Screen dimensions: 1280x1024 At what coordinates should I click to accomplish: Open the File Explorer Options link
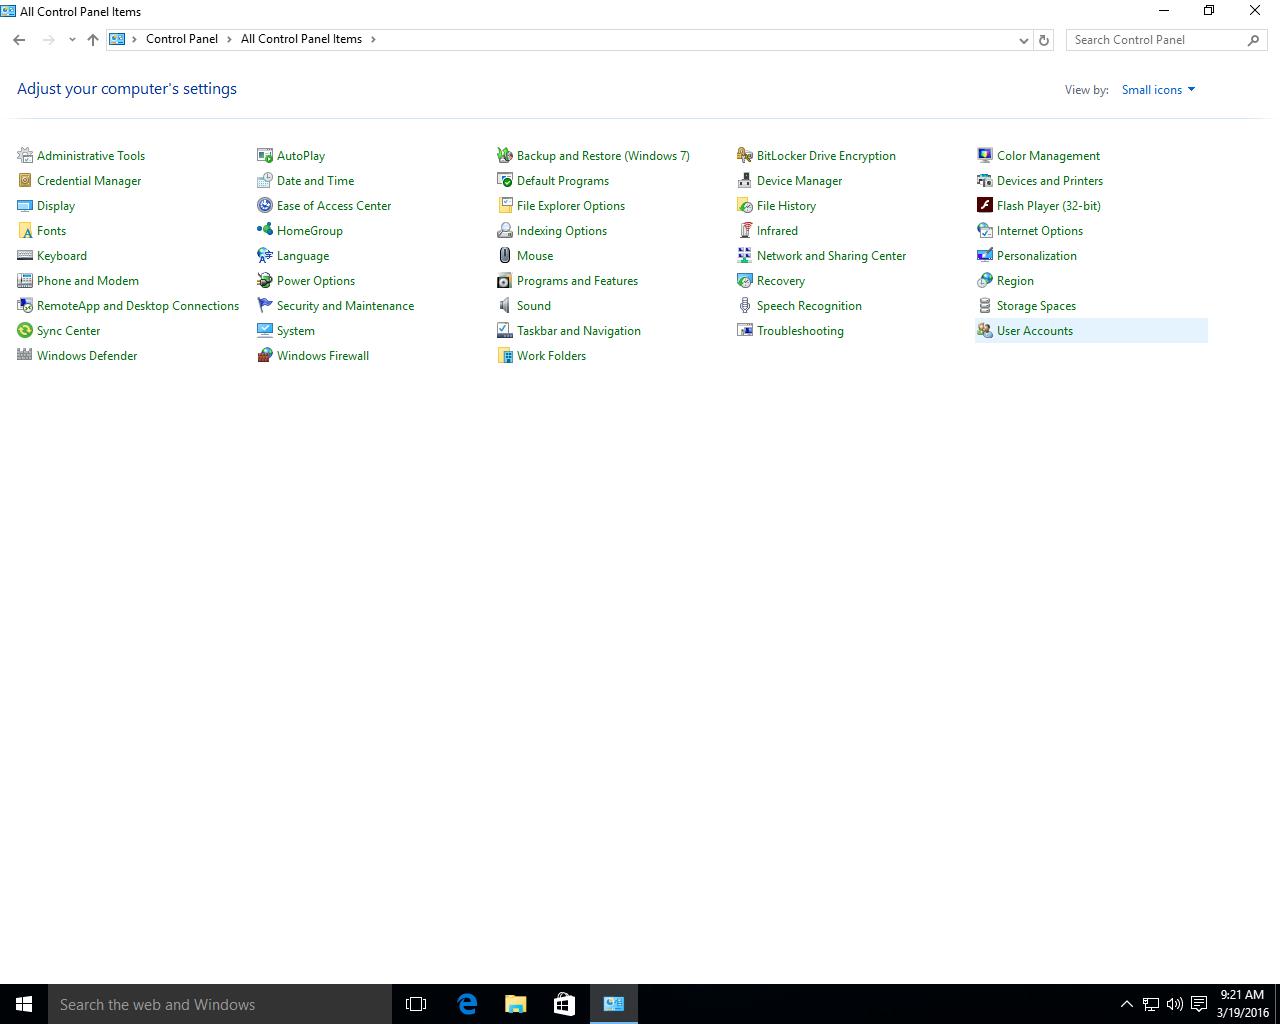(x=571, y=206)
